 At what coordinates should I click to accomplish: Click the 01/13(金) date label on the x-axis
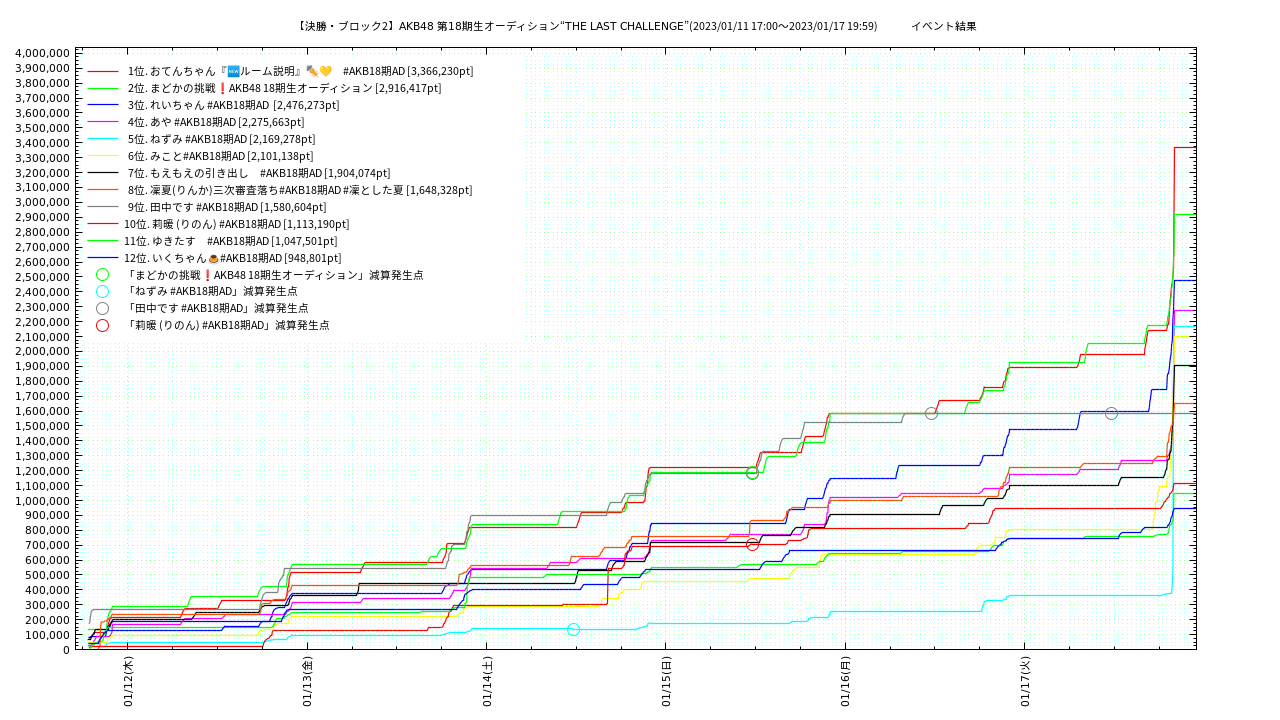point(308,682)
